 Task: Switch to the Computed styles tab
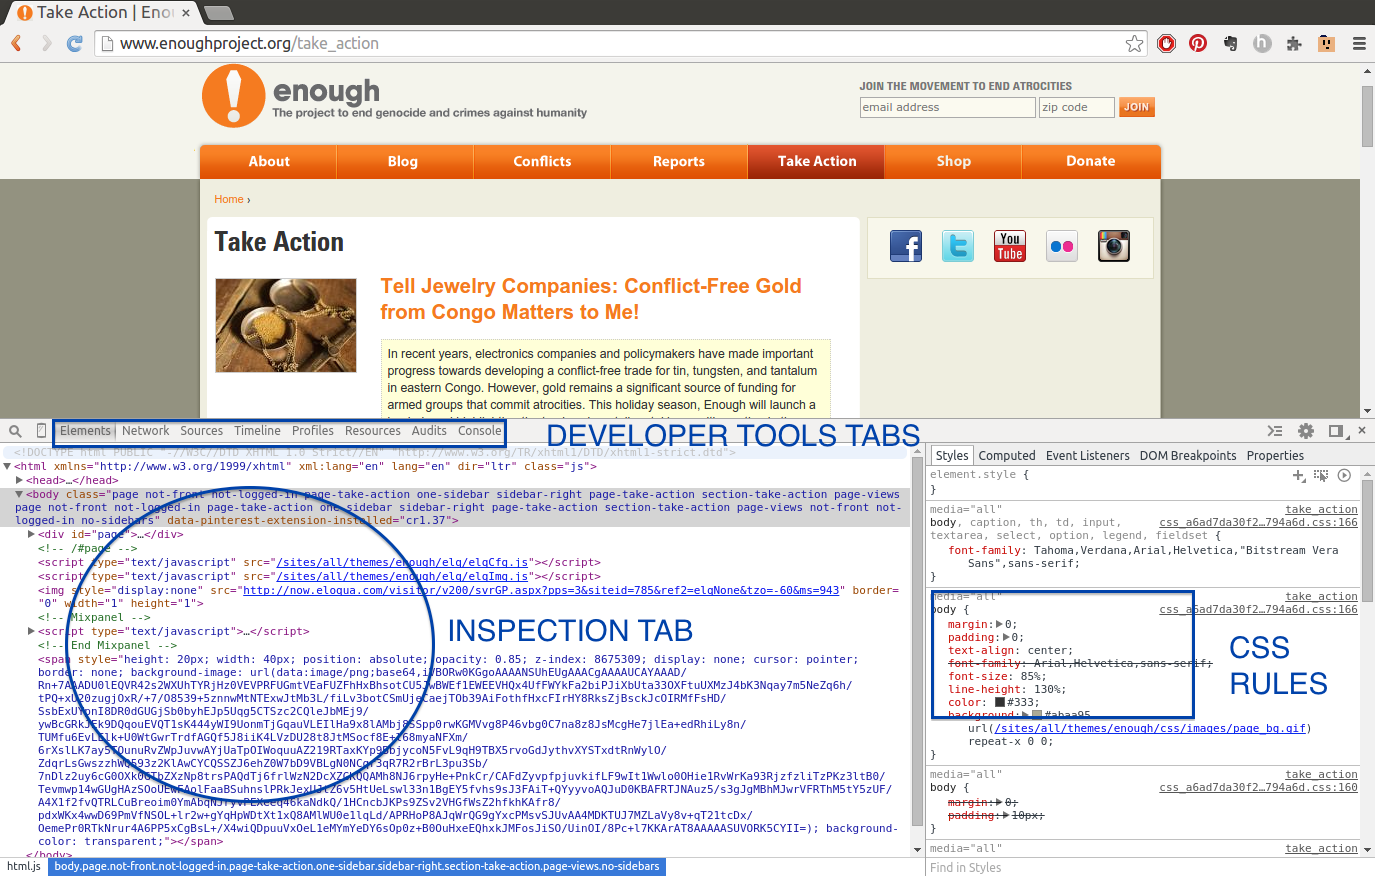(x=1007, y=456)
